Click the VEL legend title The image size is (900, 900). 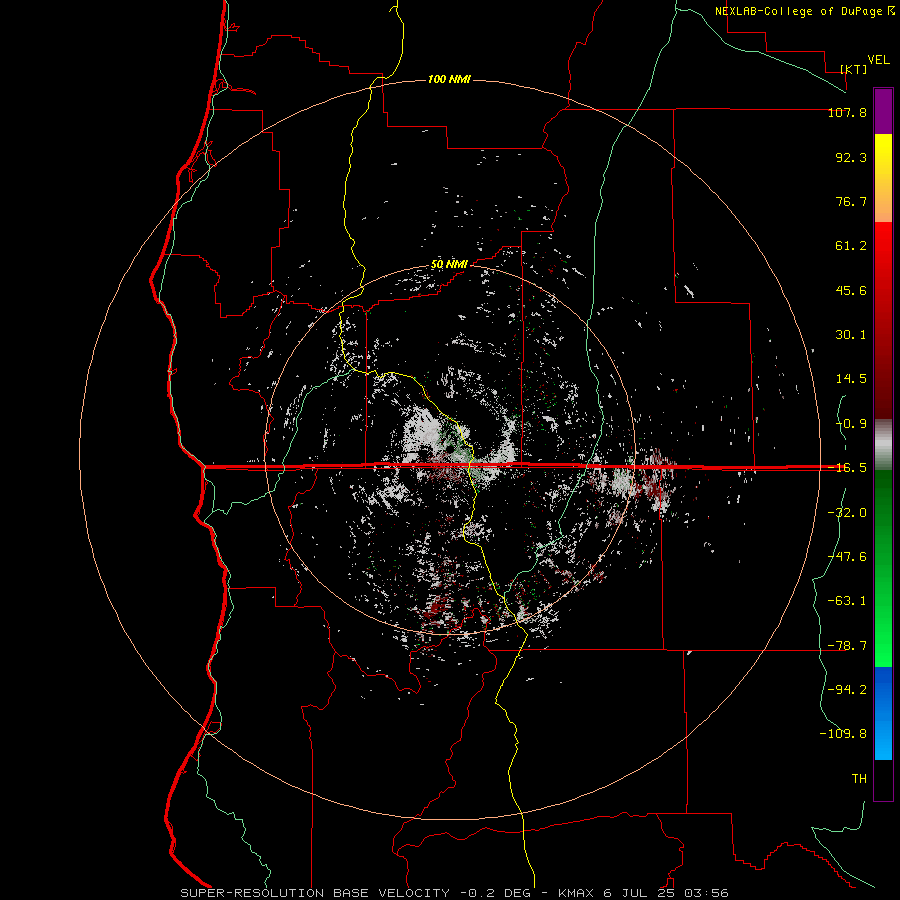878,60
